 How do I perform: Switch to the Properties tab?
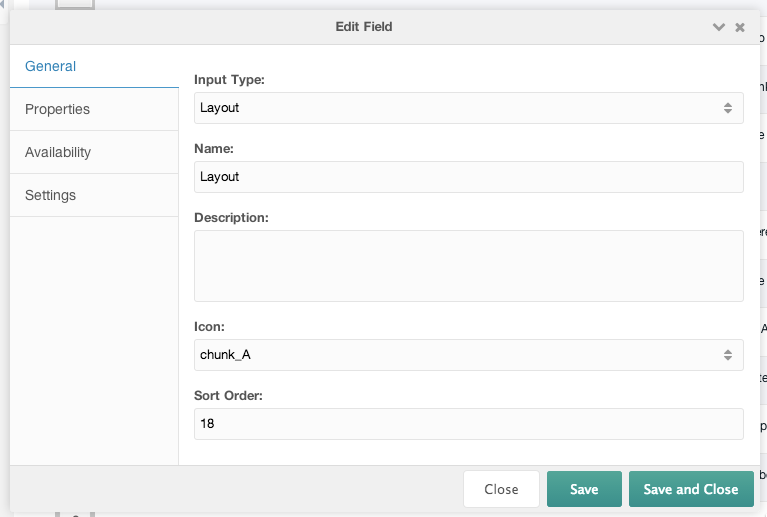coord(94,109)
